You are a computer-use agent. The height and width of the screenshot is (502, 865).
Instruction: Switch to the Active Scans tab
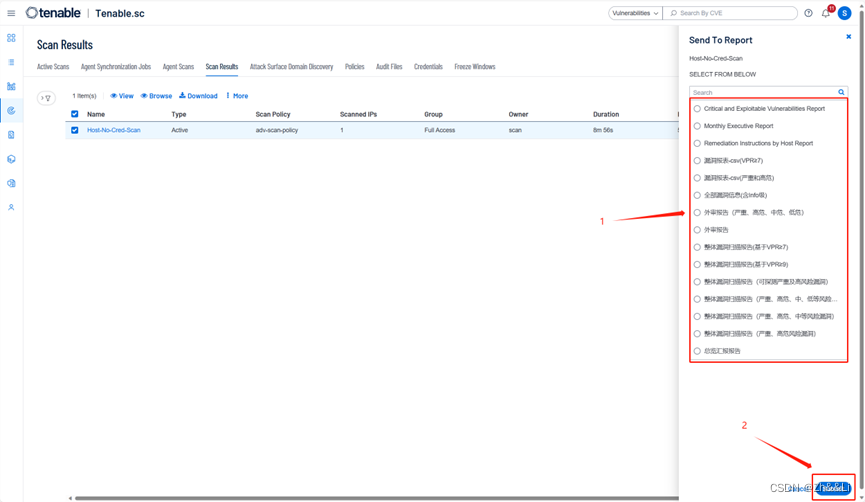click(x=53, y=67)
